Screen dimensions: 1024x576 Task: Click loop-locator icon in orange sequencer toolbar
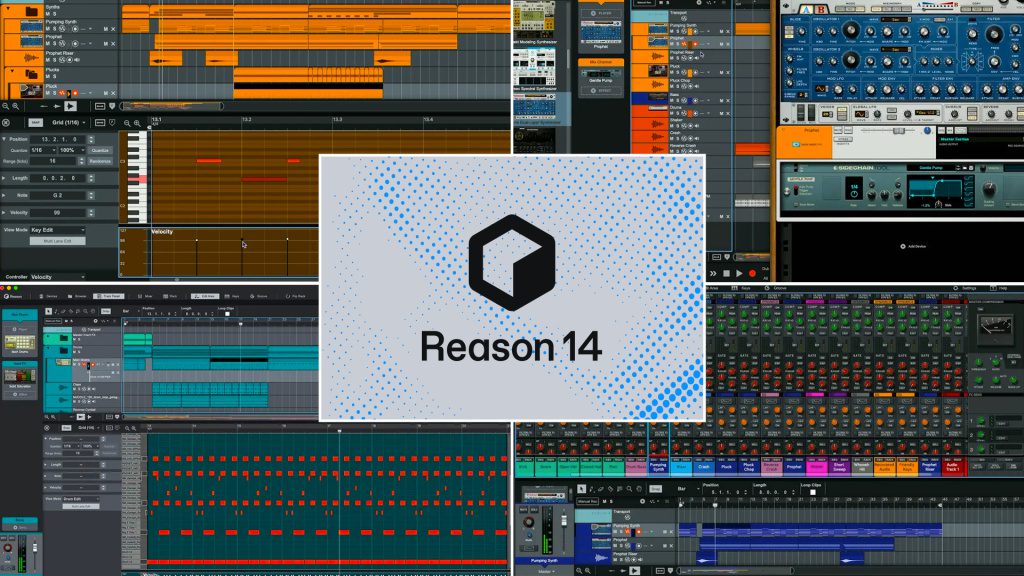(x=100, y=106)
